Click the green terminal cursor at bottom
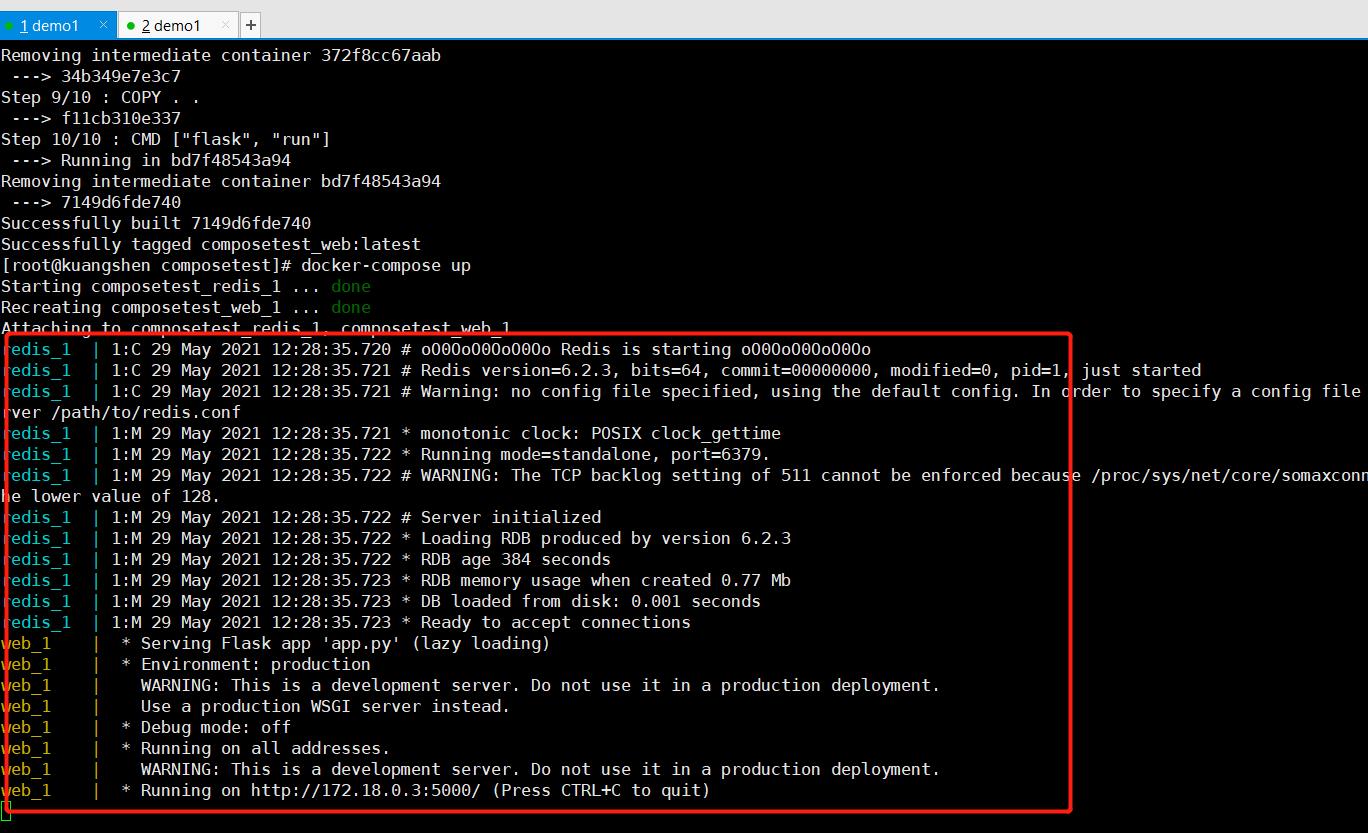1368x833 pixels. [6, 811]
